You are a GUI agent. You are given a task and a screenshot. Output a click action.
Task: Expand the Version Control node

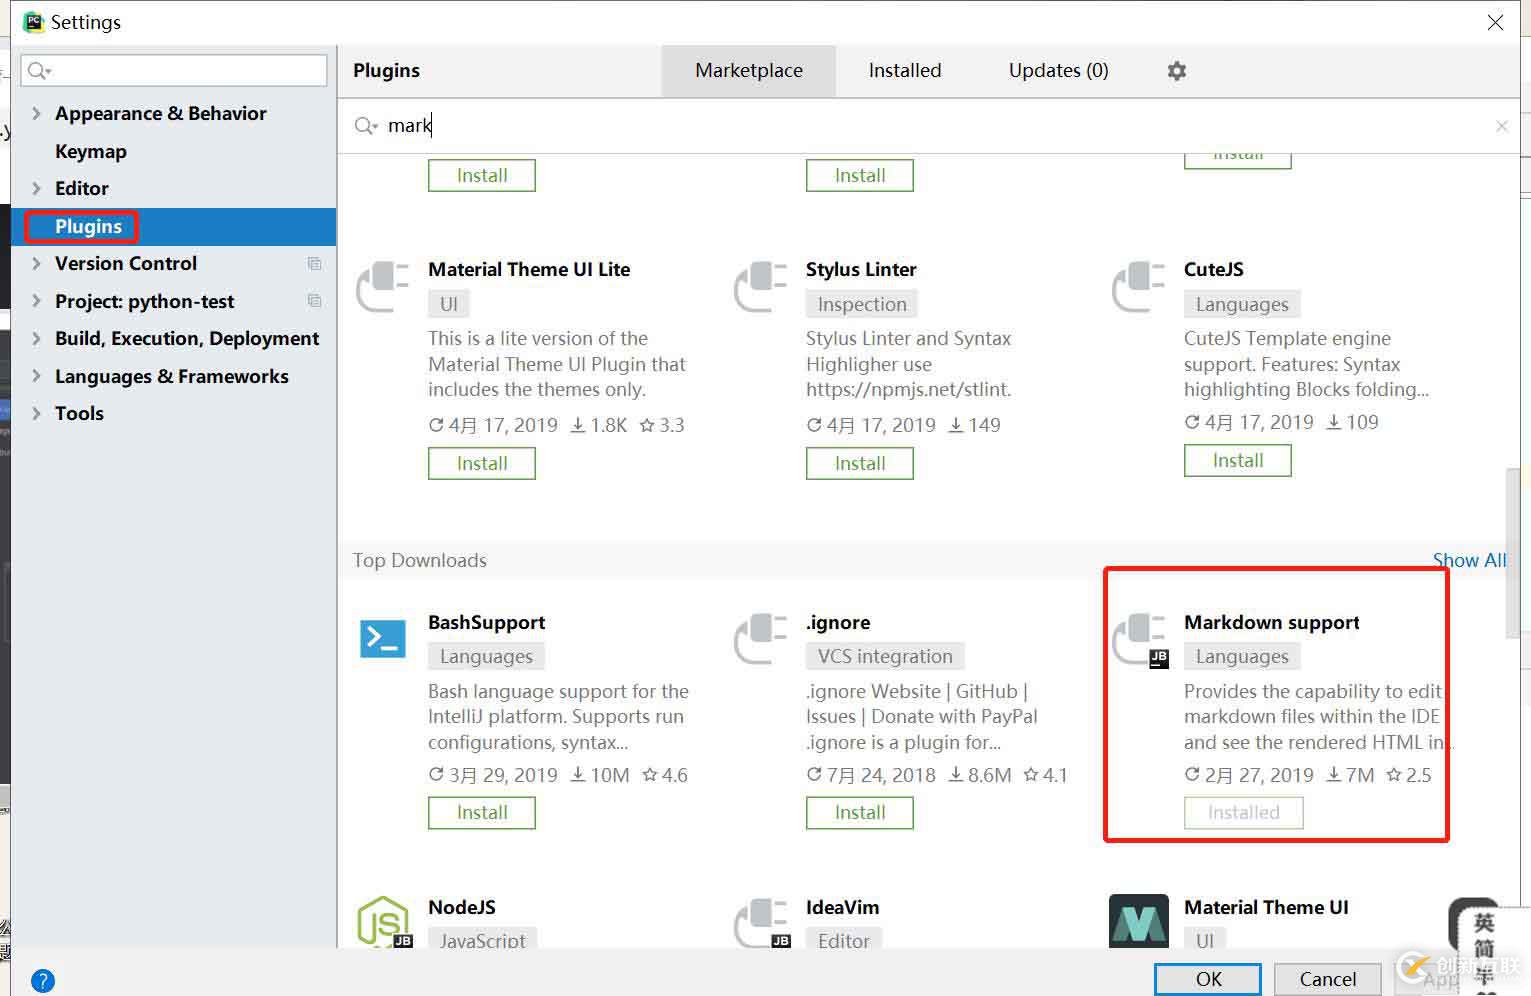click(x=36, y=264)
